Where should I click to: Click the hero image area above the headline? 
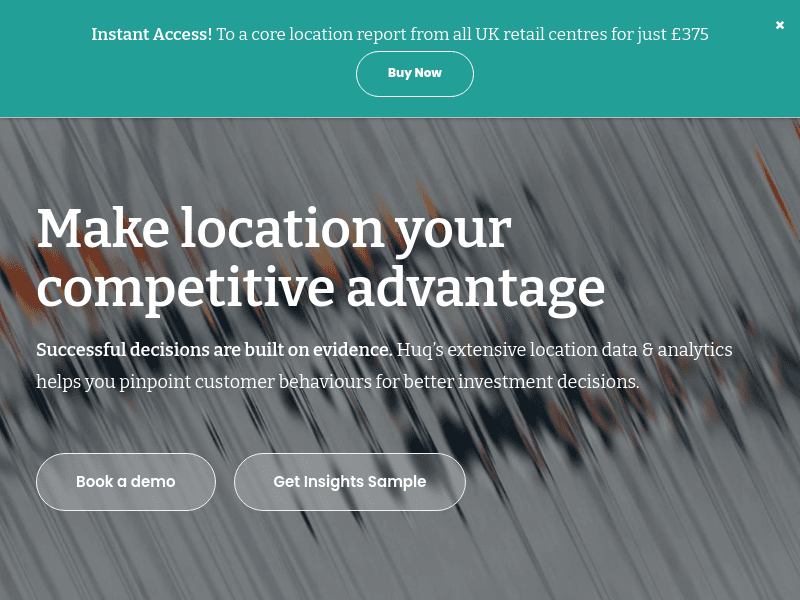400,158
